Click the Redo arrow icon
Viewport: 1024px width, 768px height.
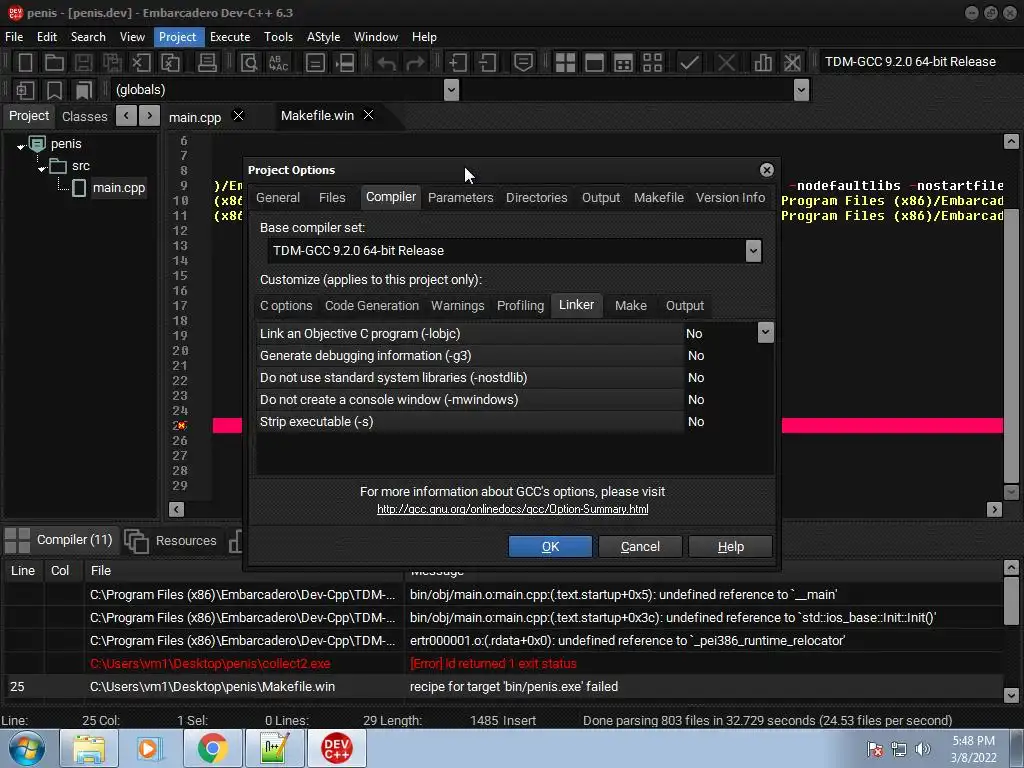(x=415, y=63)
